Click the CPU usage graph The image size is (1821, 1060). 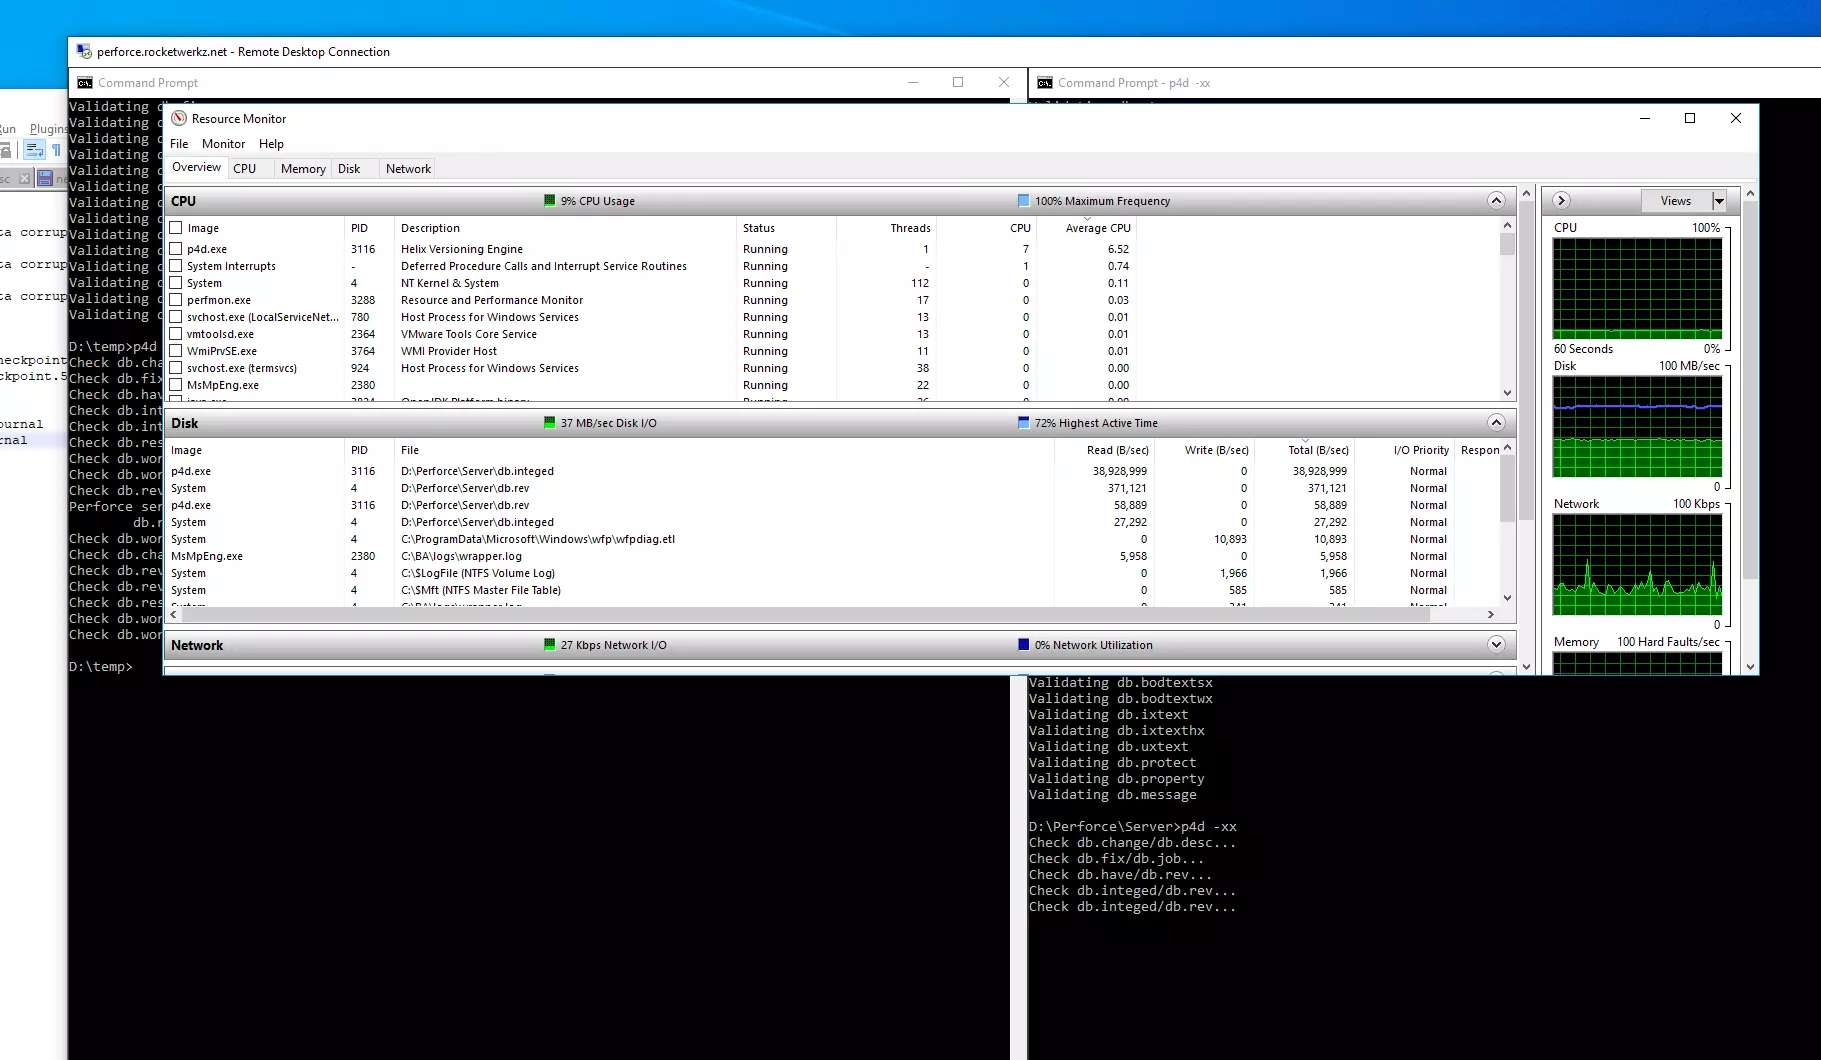1637,289
